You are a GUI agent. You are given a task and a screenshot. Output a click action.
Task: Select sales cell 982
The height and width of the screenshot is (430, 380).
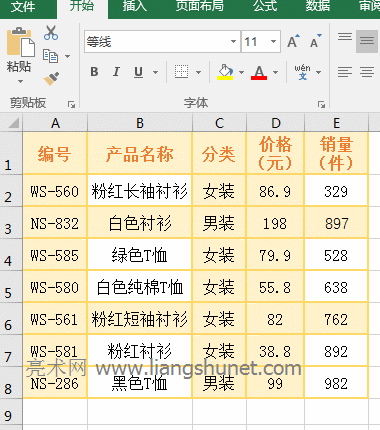336,383
